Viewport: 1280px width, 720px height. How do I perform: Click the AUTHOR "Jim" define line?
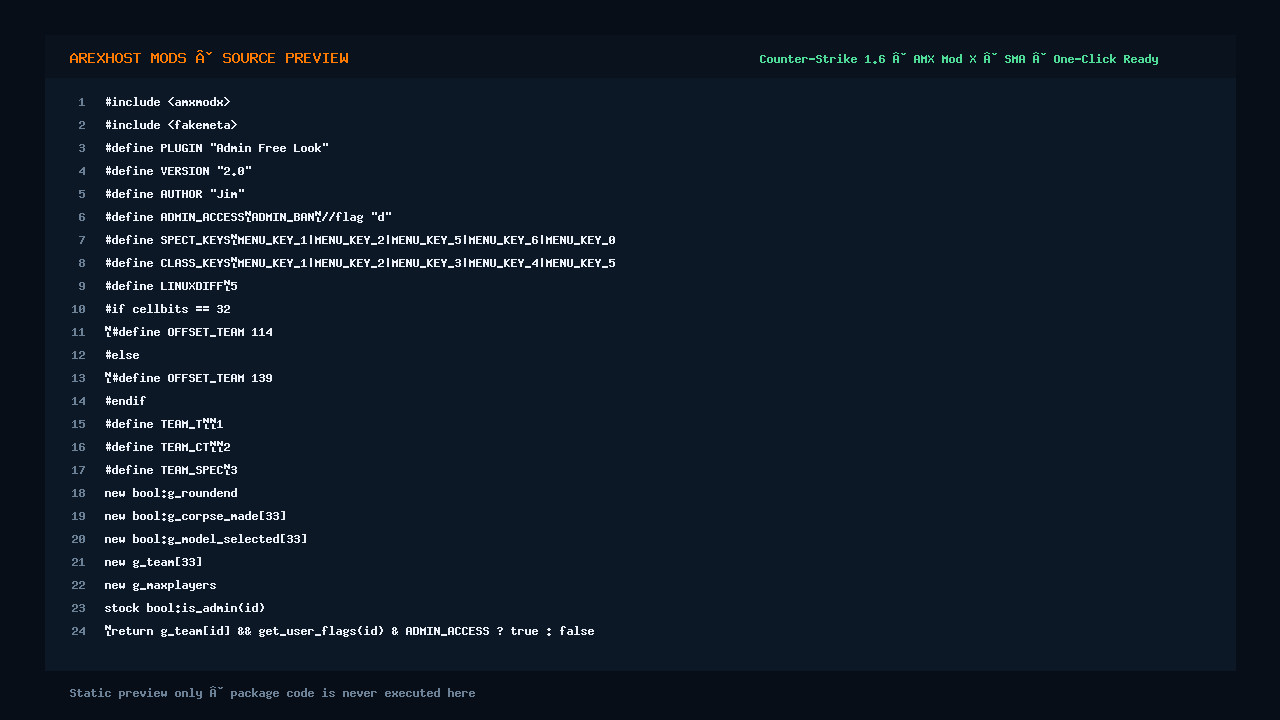coord(175,194)
